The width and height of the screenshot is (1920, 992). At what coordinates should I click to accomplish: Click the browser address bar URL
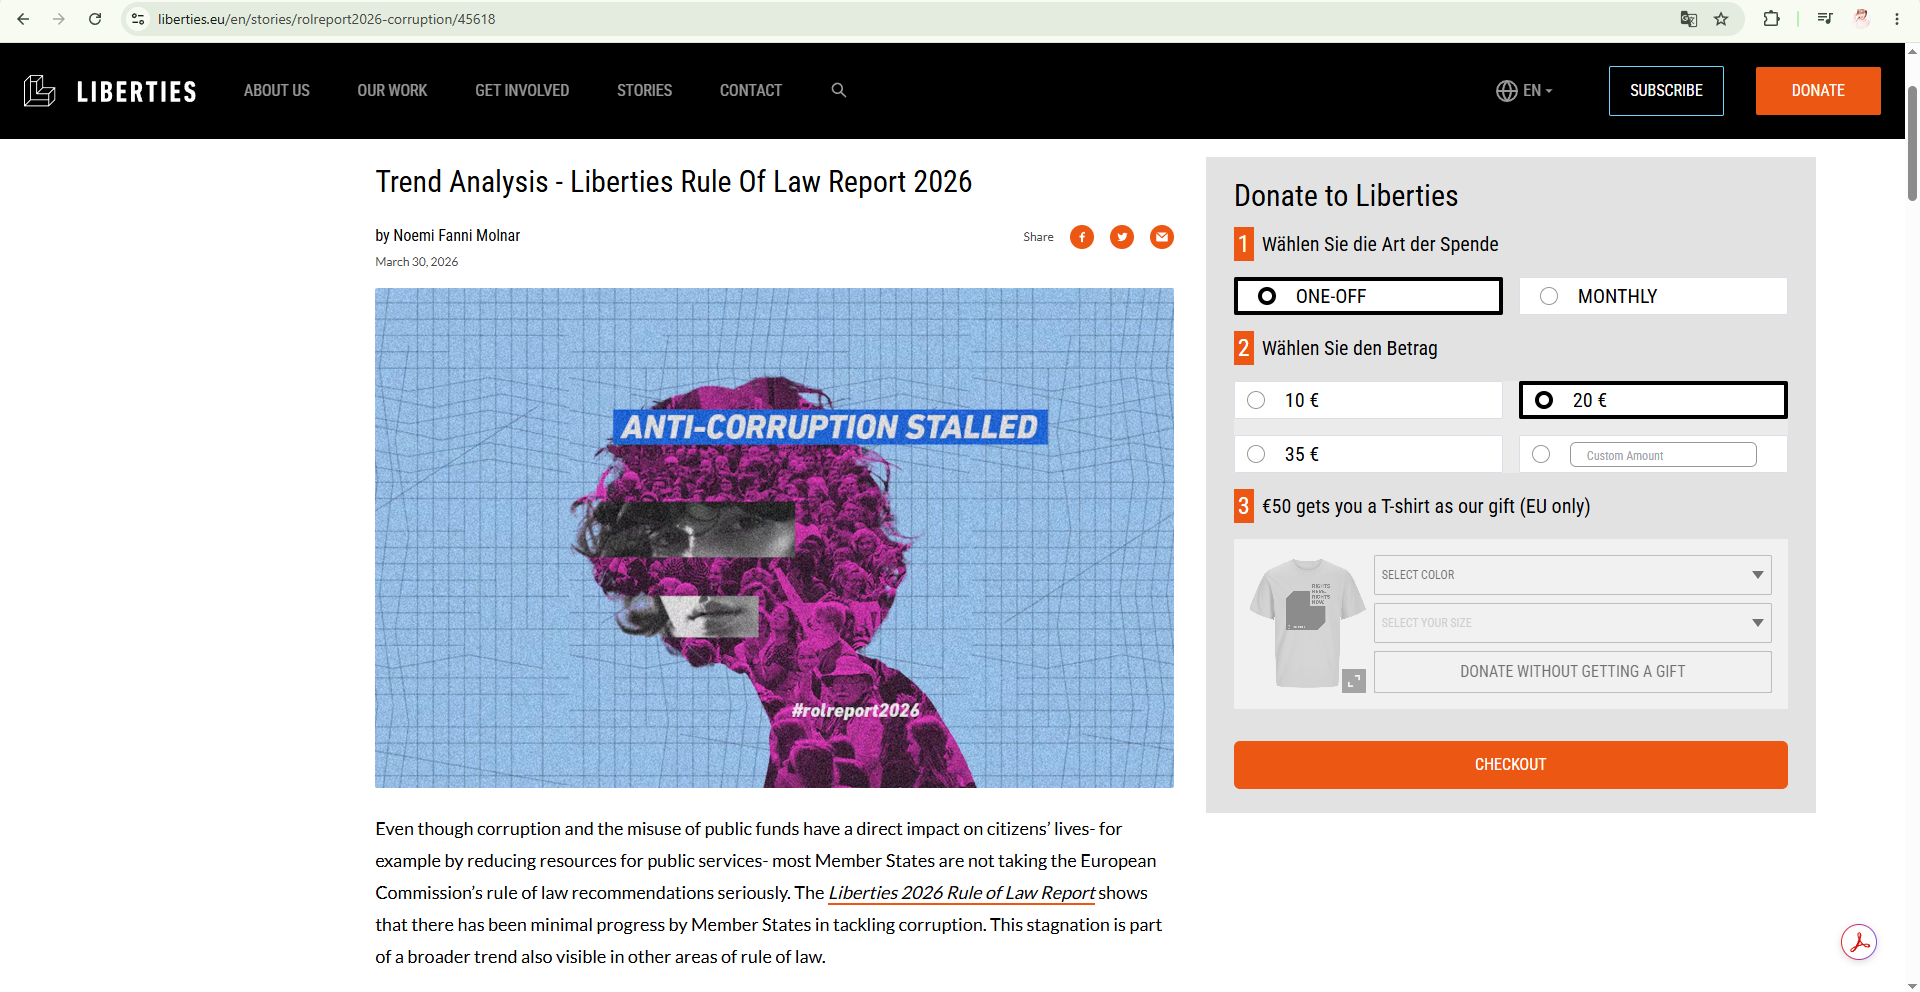(326, 19)
